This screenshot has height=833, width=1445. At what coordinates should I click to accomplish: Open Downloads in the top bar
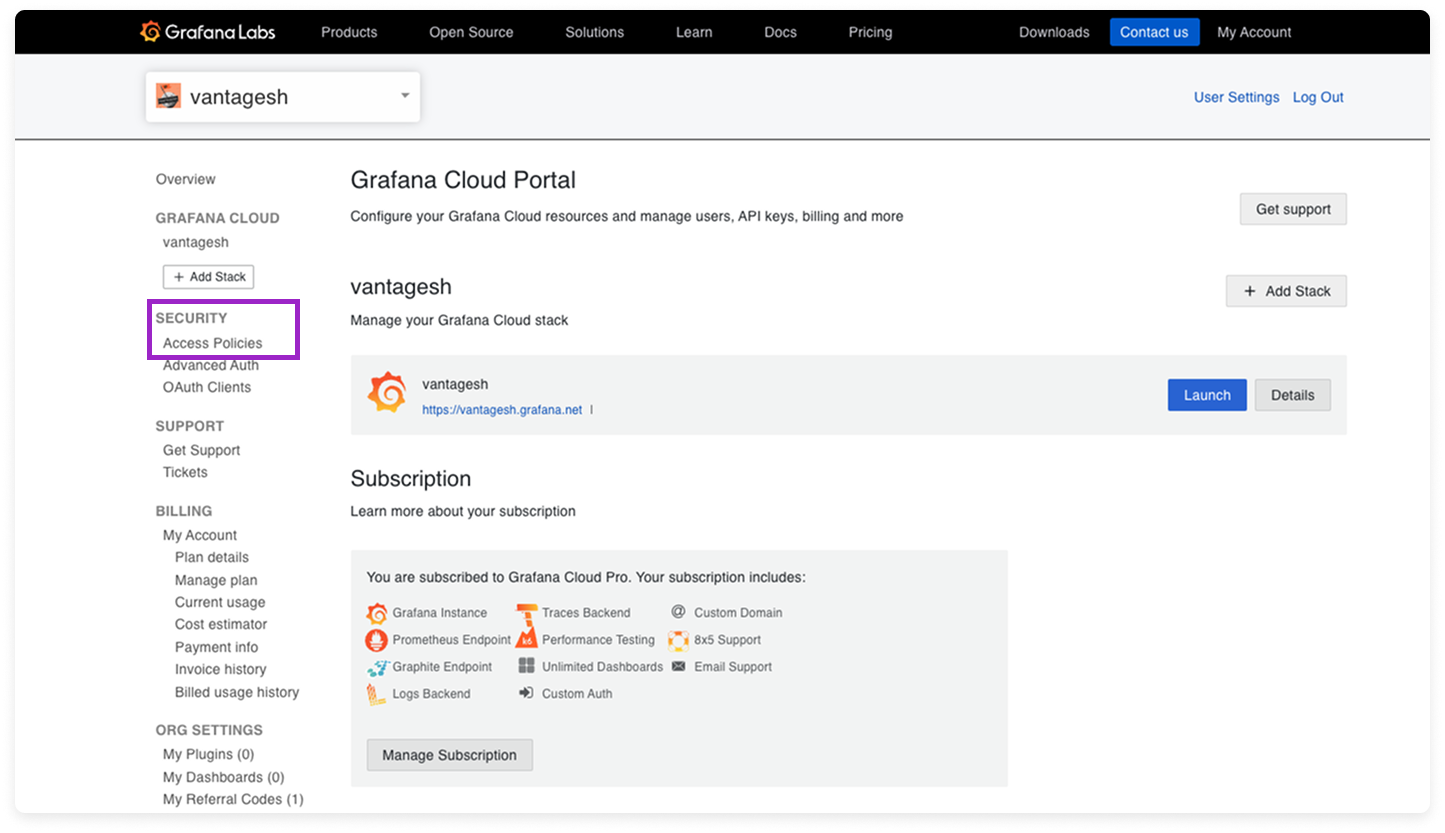pos(1054,32)
